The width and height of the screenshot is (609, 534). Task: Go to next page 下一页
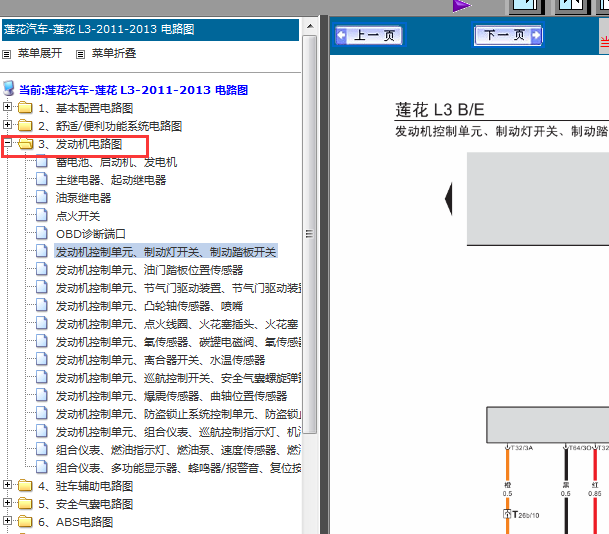coord(508,35)
